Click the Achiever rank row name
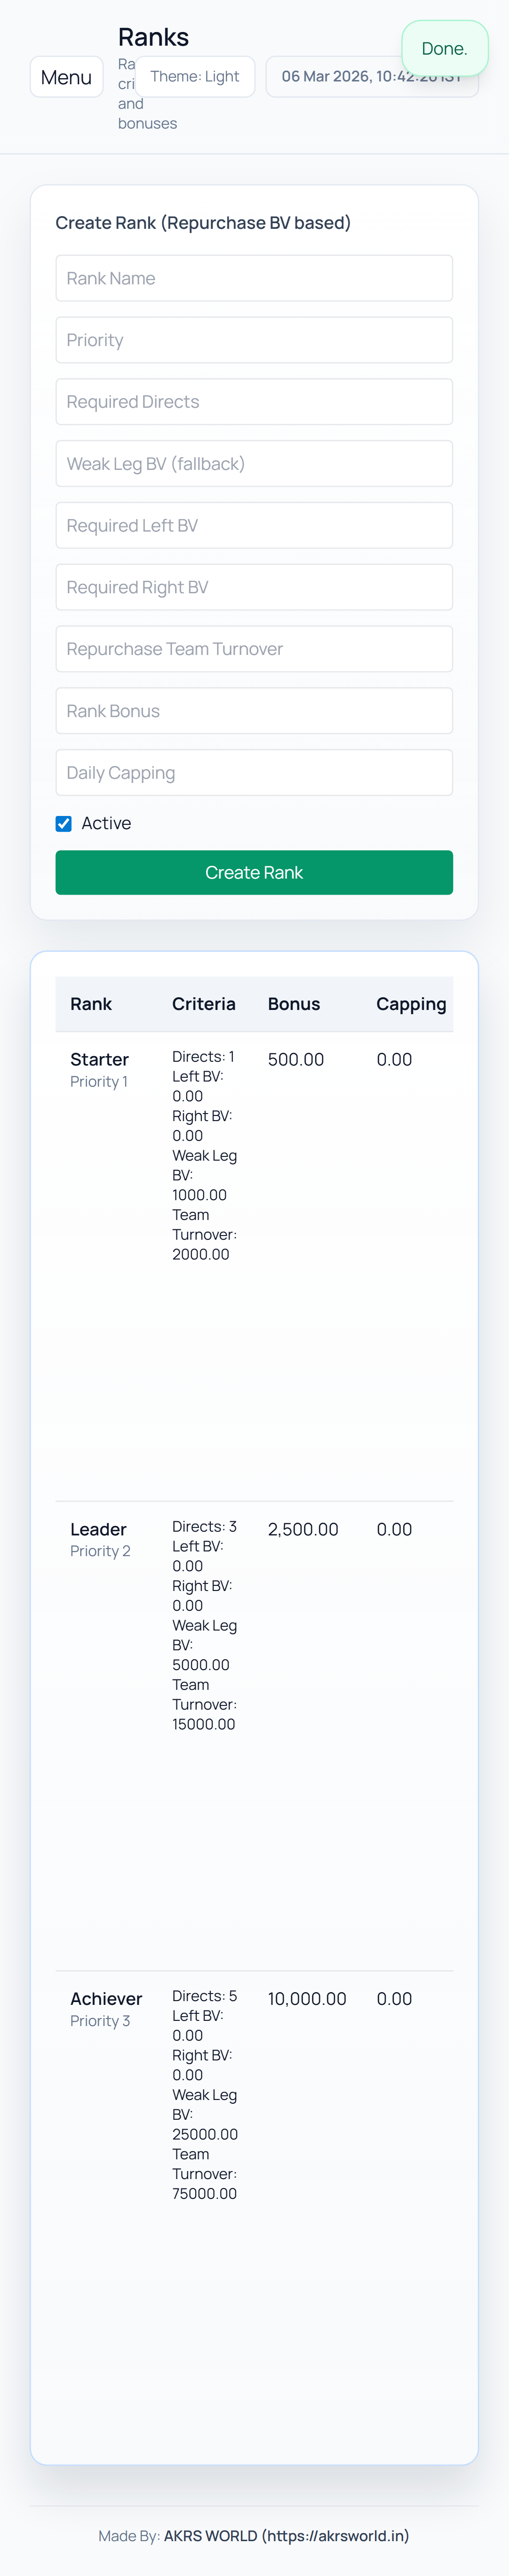The image size is (509, 2576). coord(106,1998)
